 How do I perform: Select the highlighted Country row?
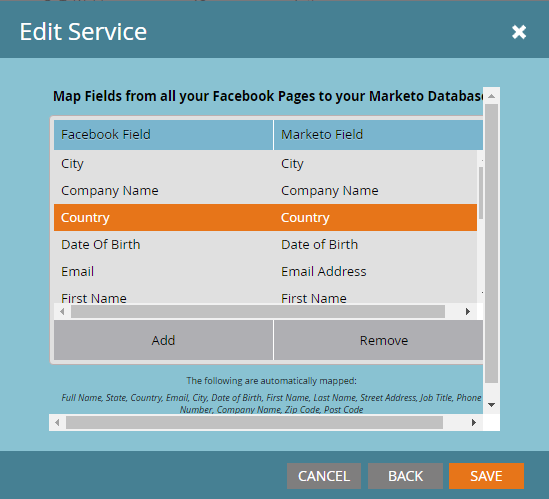click(265, 217)
